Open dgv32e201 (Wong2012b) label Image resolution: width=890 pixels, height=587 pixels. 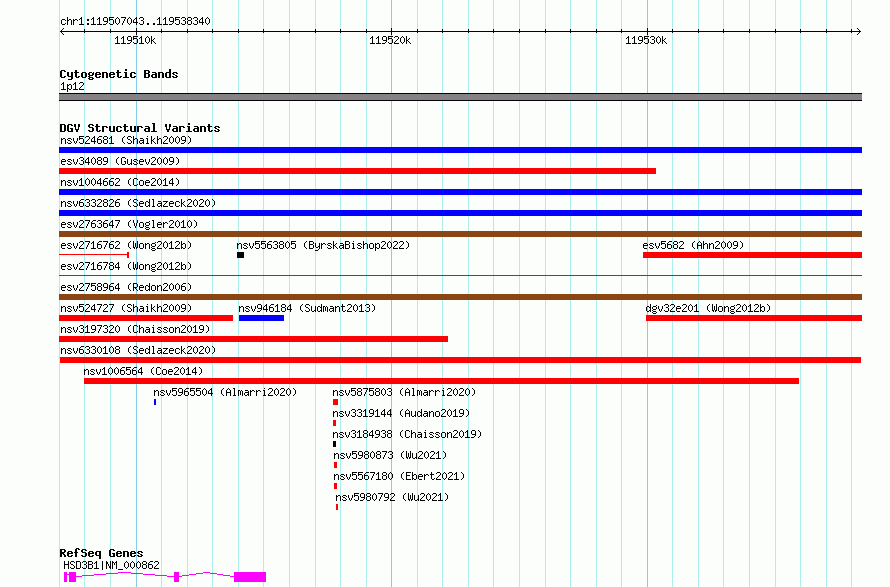pos(708,308)
